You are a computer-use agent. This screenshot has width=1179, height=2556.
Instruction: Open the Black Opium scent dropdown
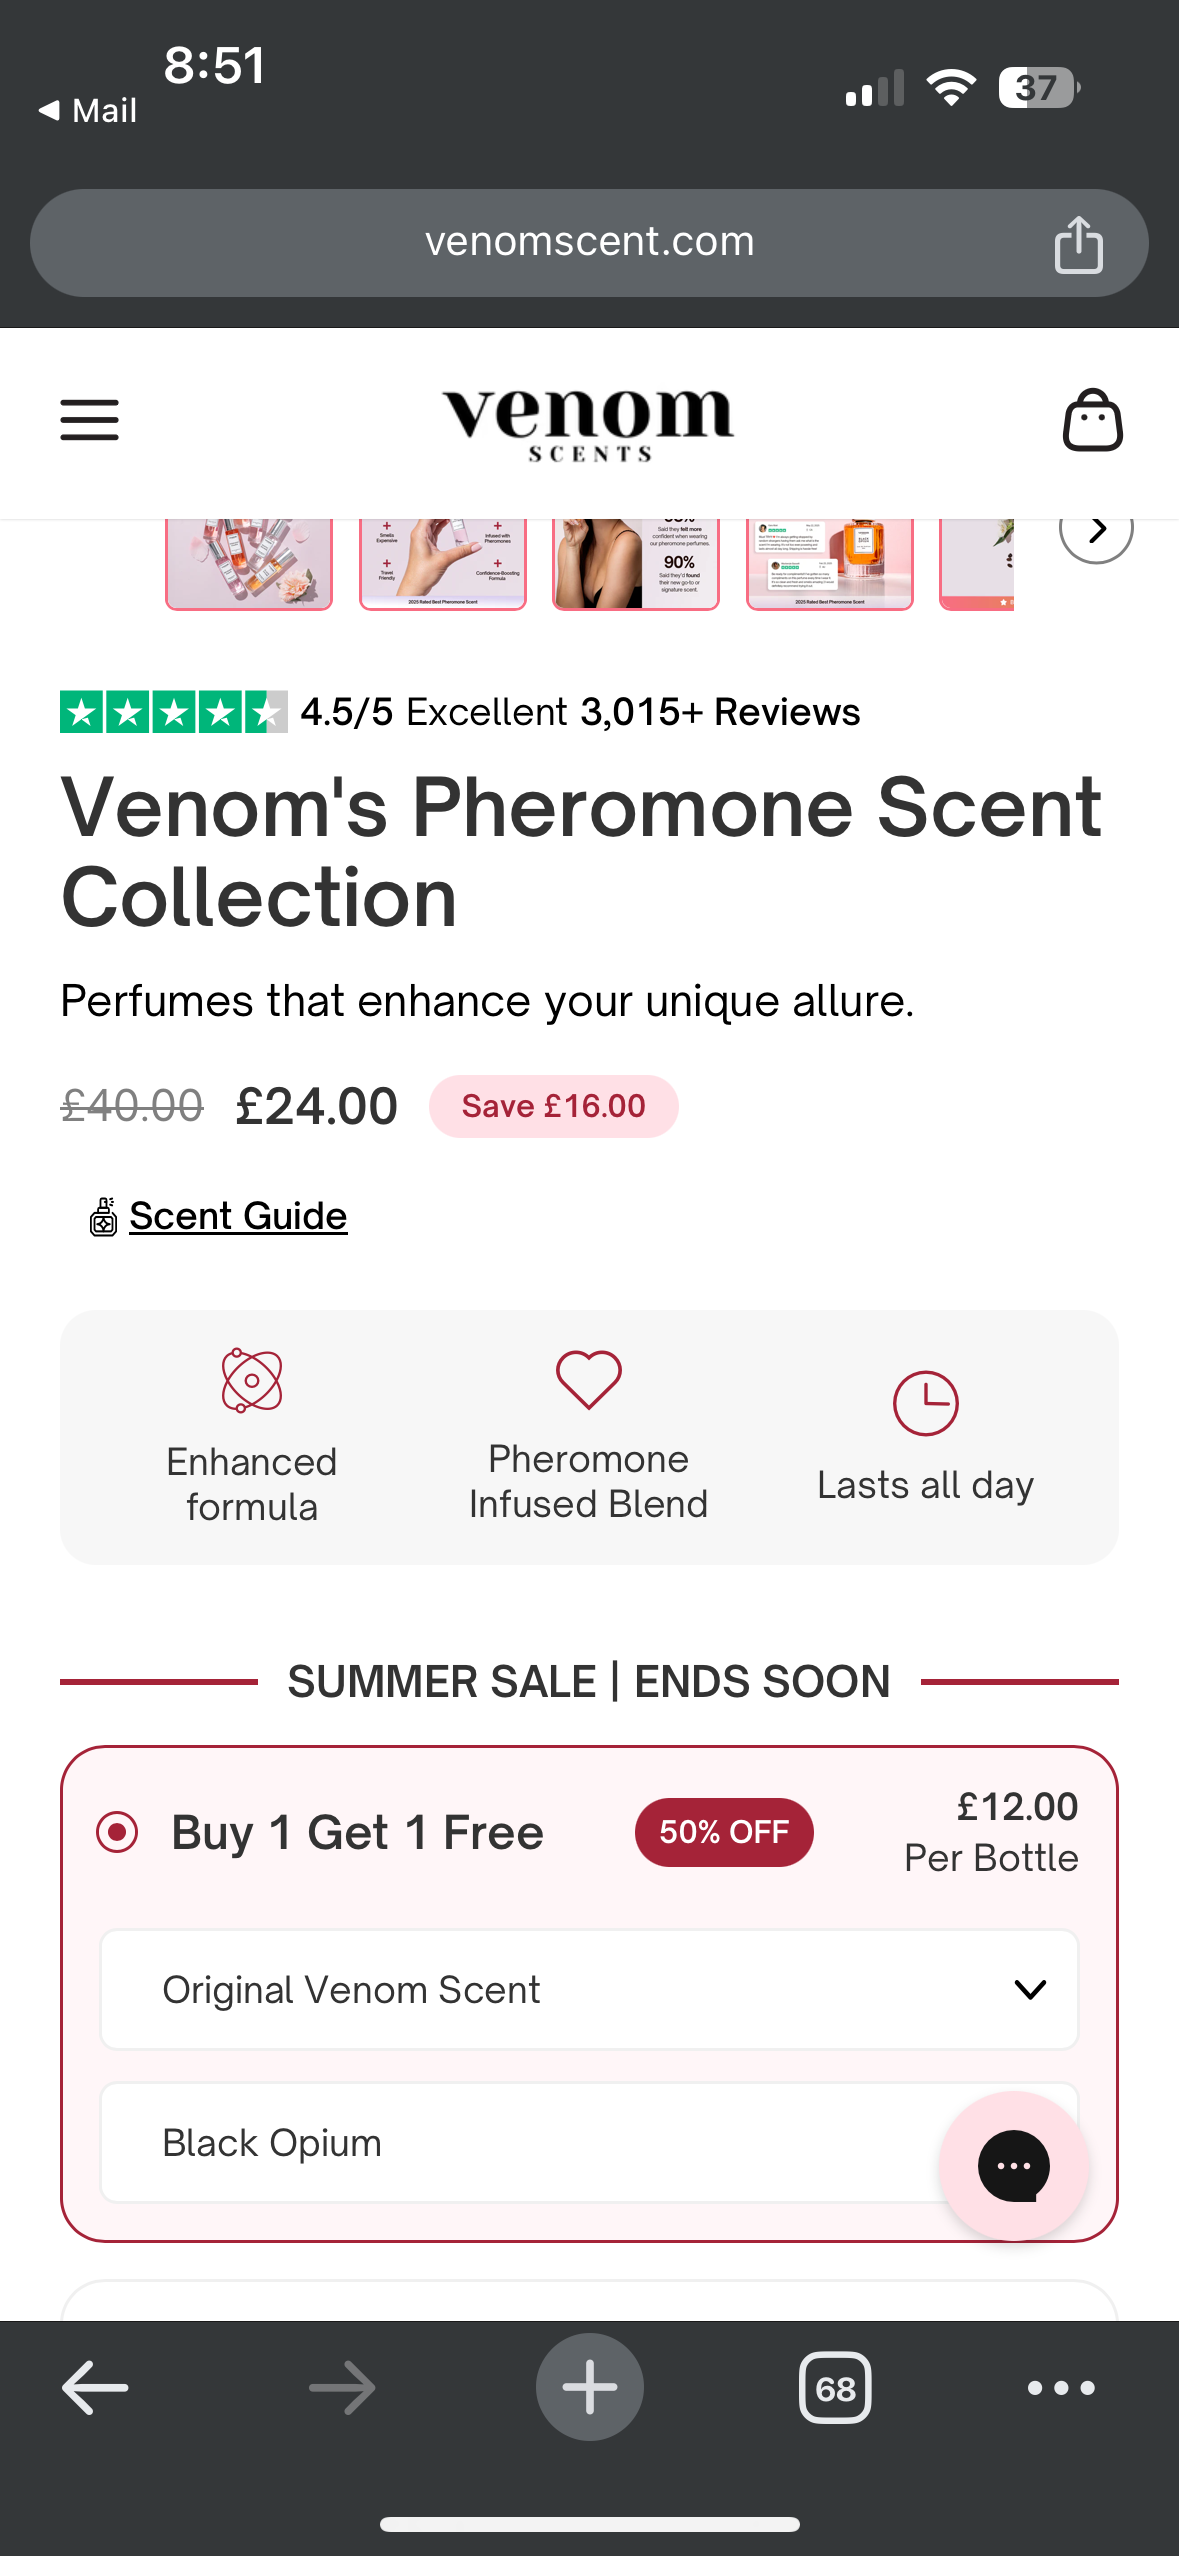tap(520, 2143)
